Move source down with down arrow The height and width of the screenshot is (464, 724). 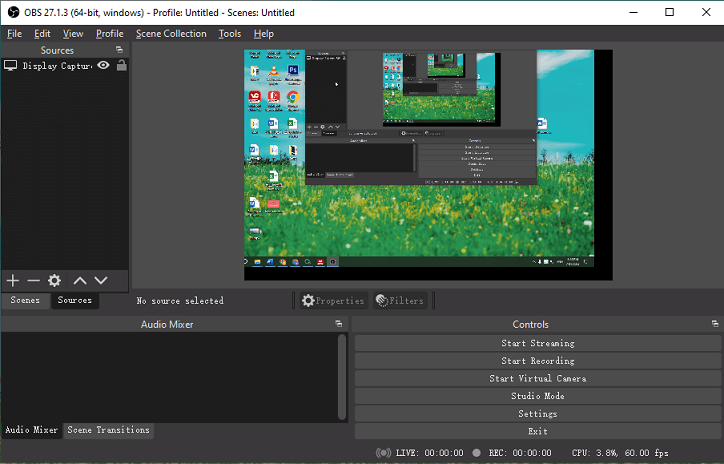(x=101, y=280)
